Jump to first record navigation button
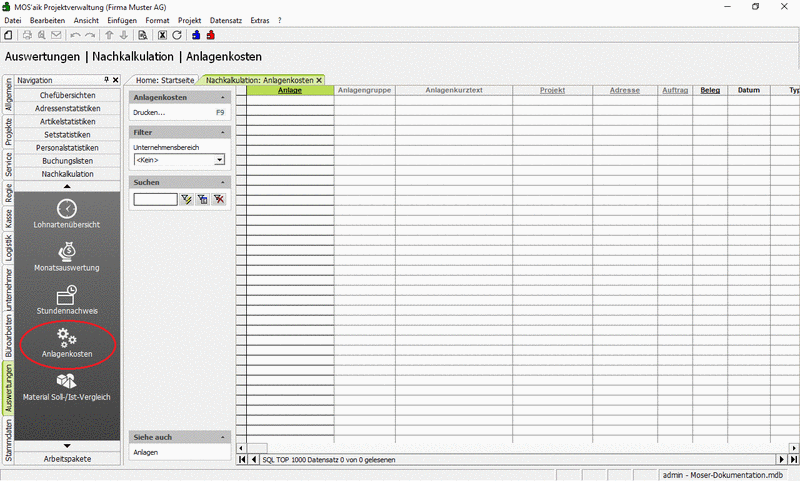This screenshot has height=481, width=800. 242,460
